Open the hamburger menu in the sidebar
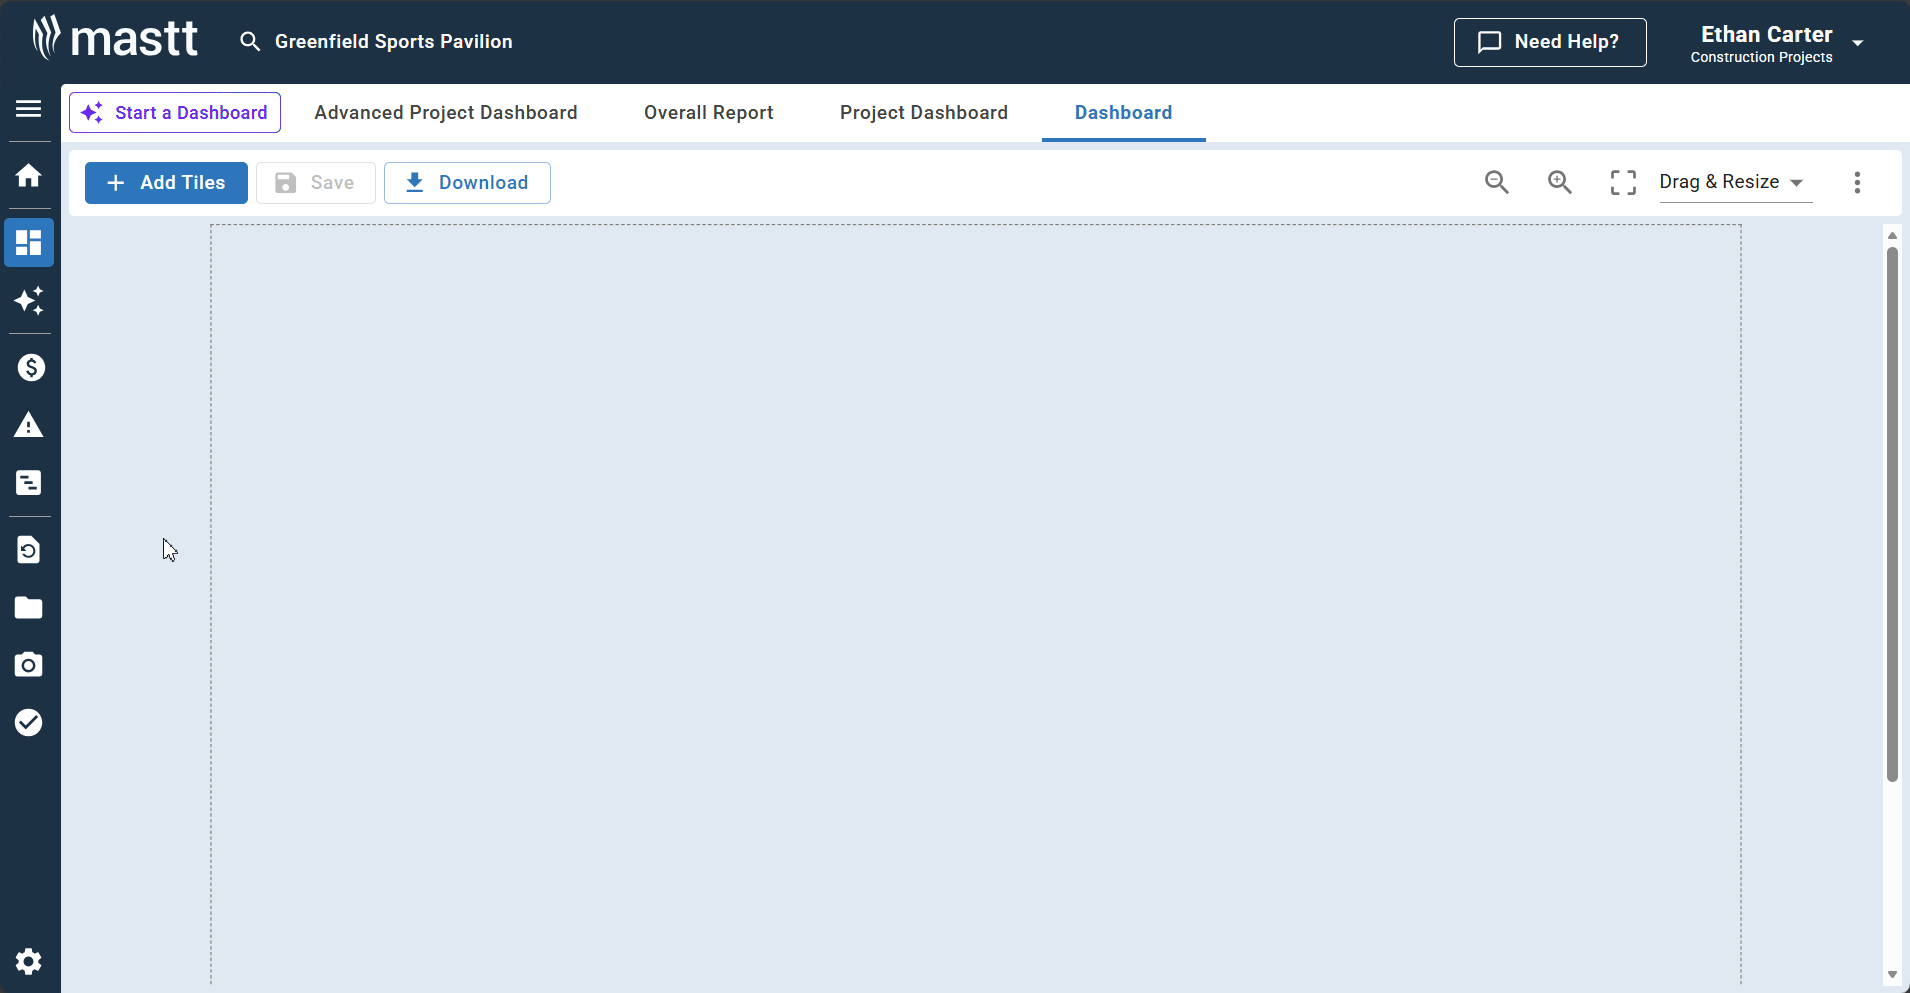The image size is (1910, 993). click(29, 109)
